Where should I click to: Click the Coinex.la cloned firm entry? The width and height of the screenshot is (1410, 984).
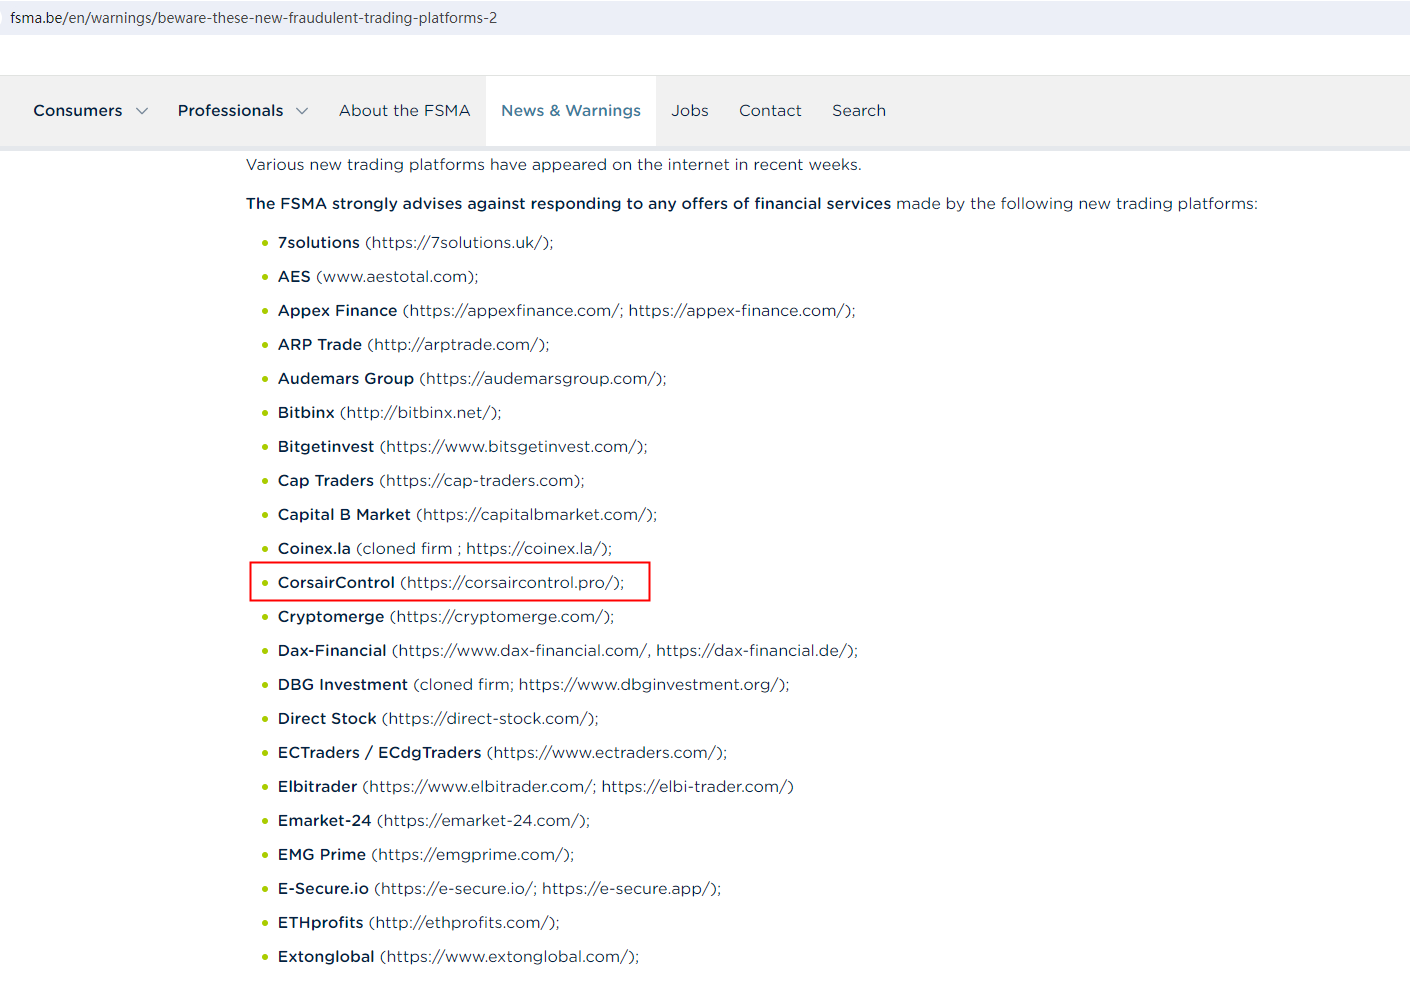tap(314, 549)
